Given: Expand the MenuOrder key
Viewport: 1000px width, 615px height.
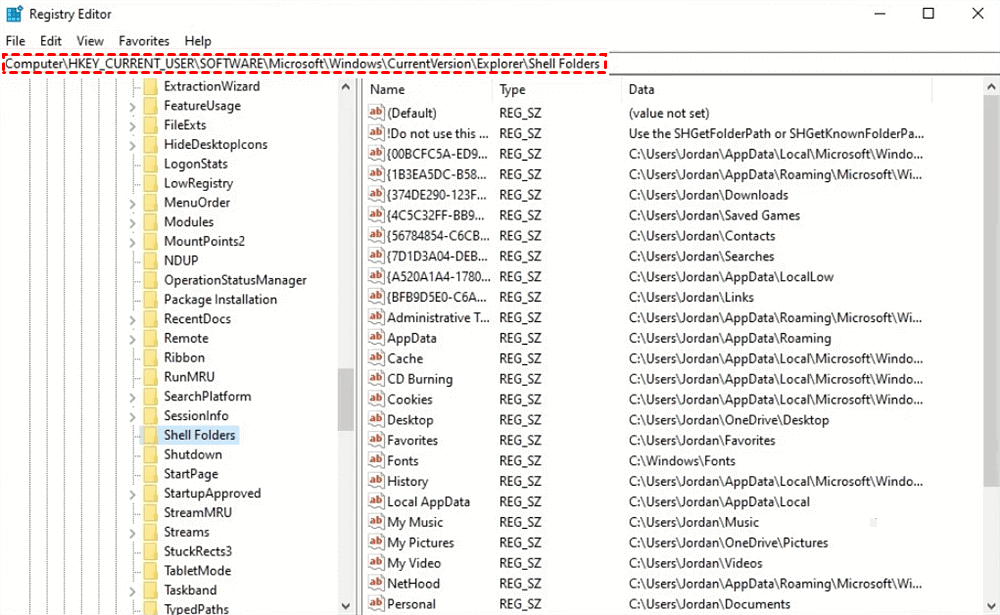Looking at the screenshot, I should click(132, 204).
